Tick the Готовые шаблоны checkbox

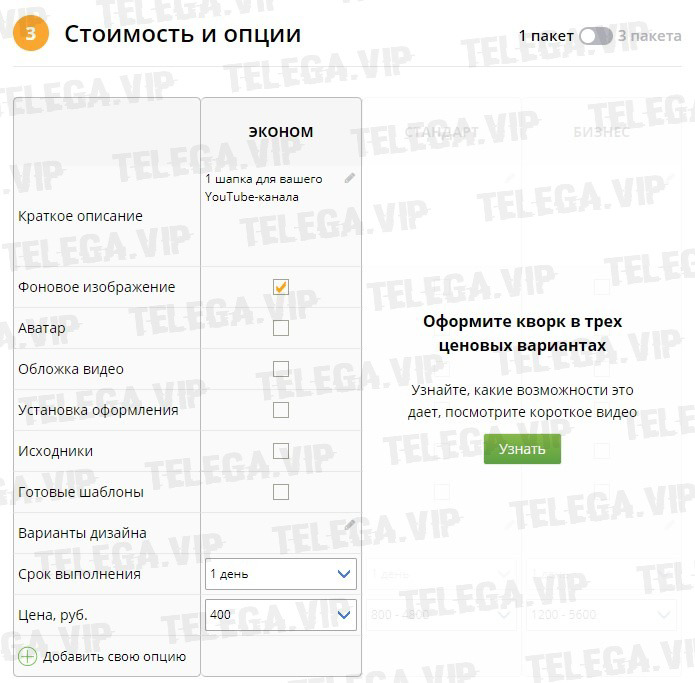[x=281, y=492]
